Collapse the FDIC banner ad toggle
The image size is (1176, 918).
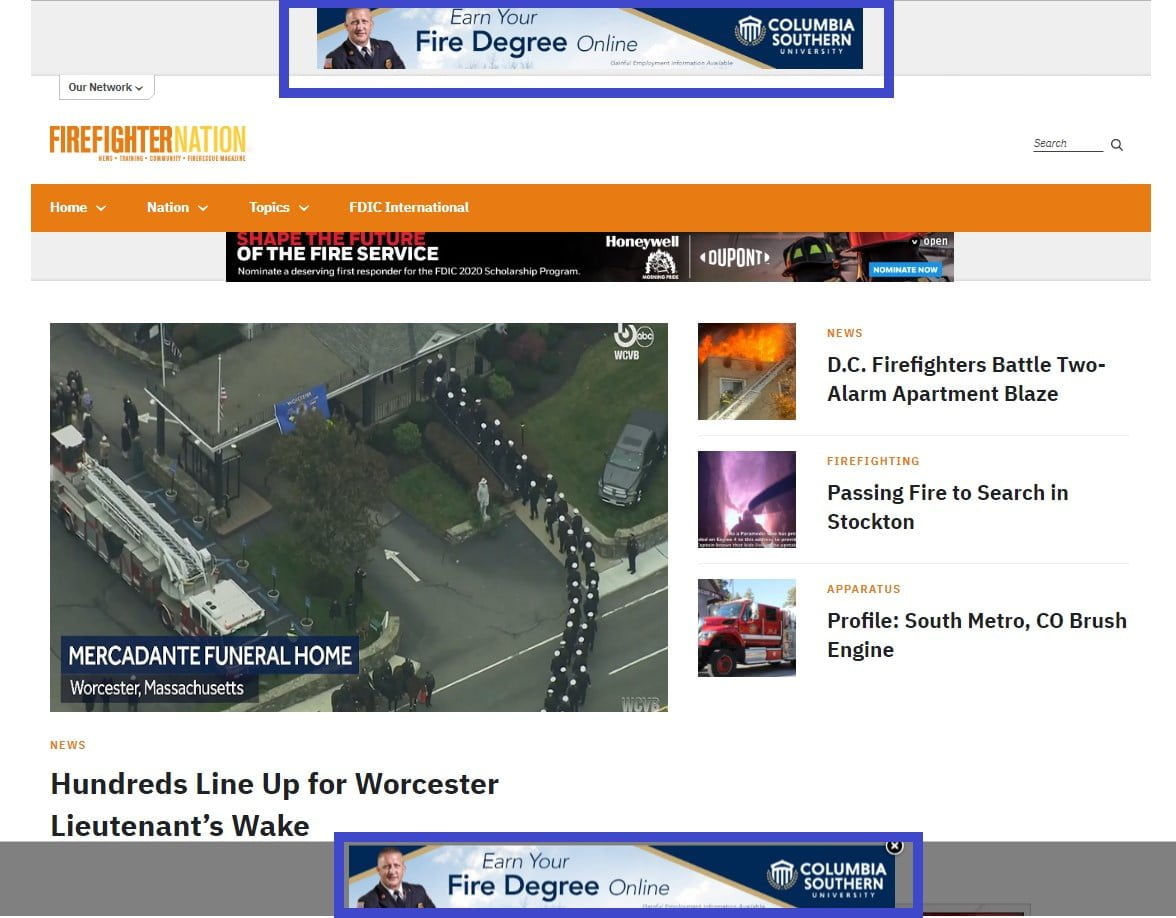[x=930, y=241]
